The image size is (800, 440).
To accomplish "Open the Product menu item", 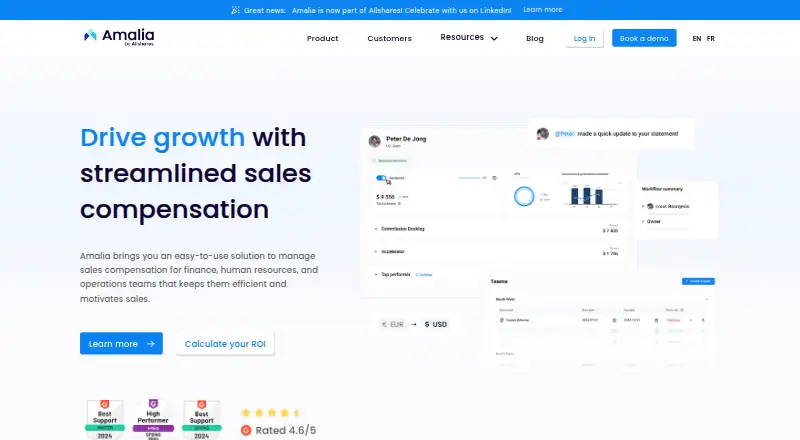I will click(x=322, y=38).
